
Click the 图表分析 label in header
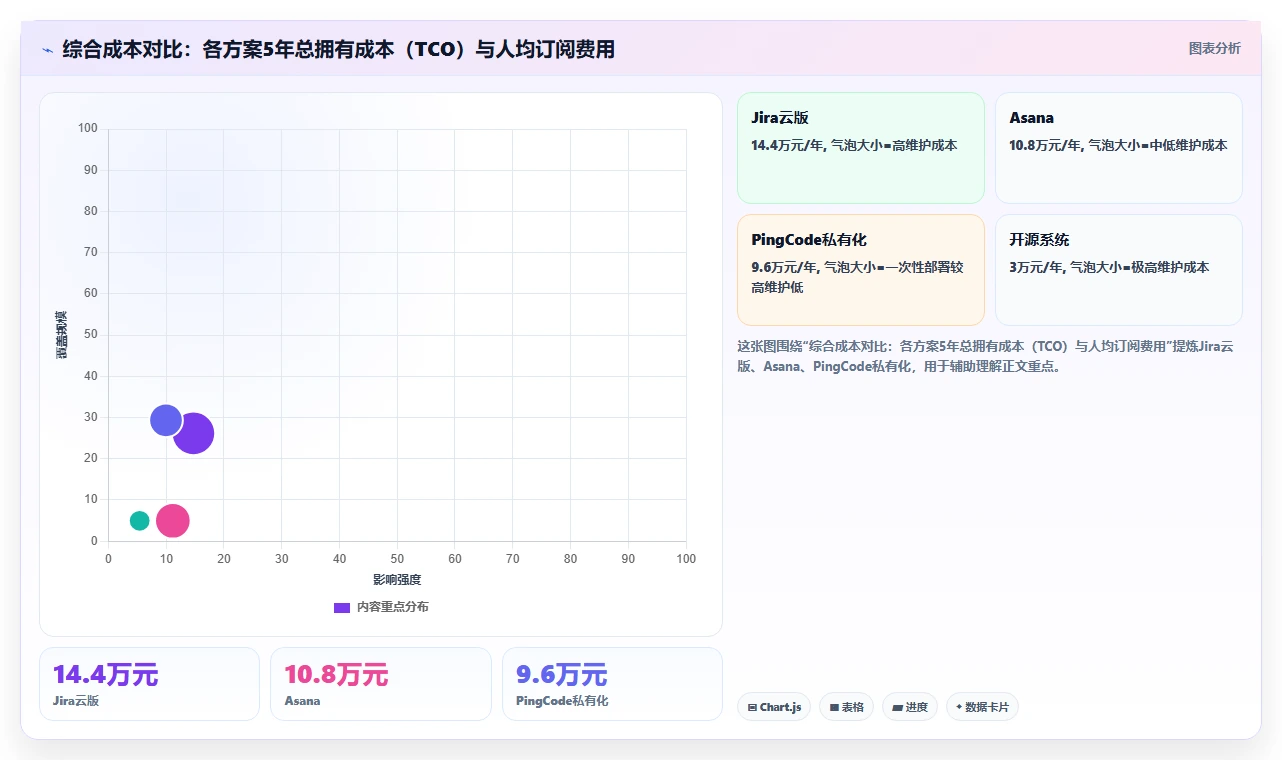click(x=1214, y=48)
